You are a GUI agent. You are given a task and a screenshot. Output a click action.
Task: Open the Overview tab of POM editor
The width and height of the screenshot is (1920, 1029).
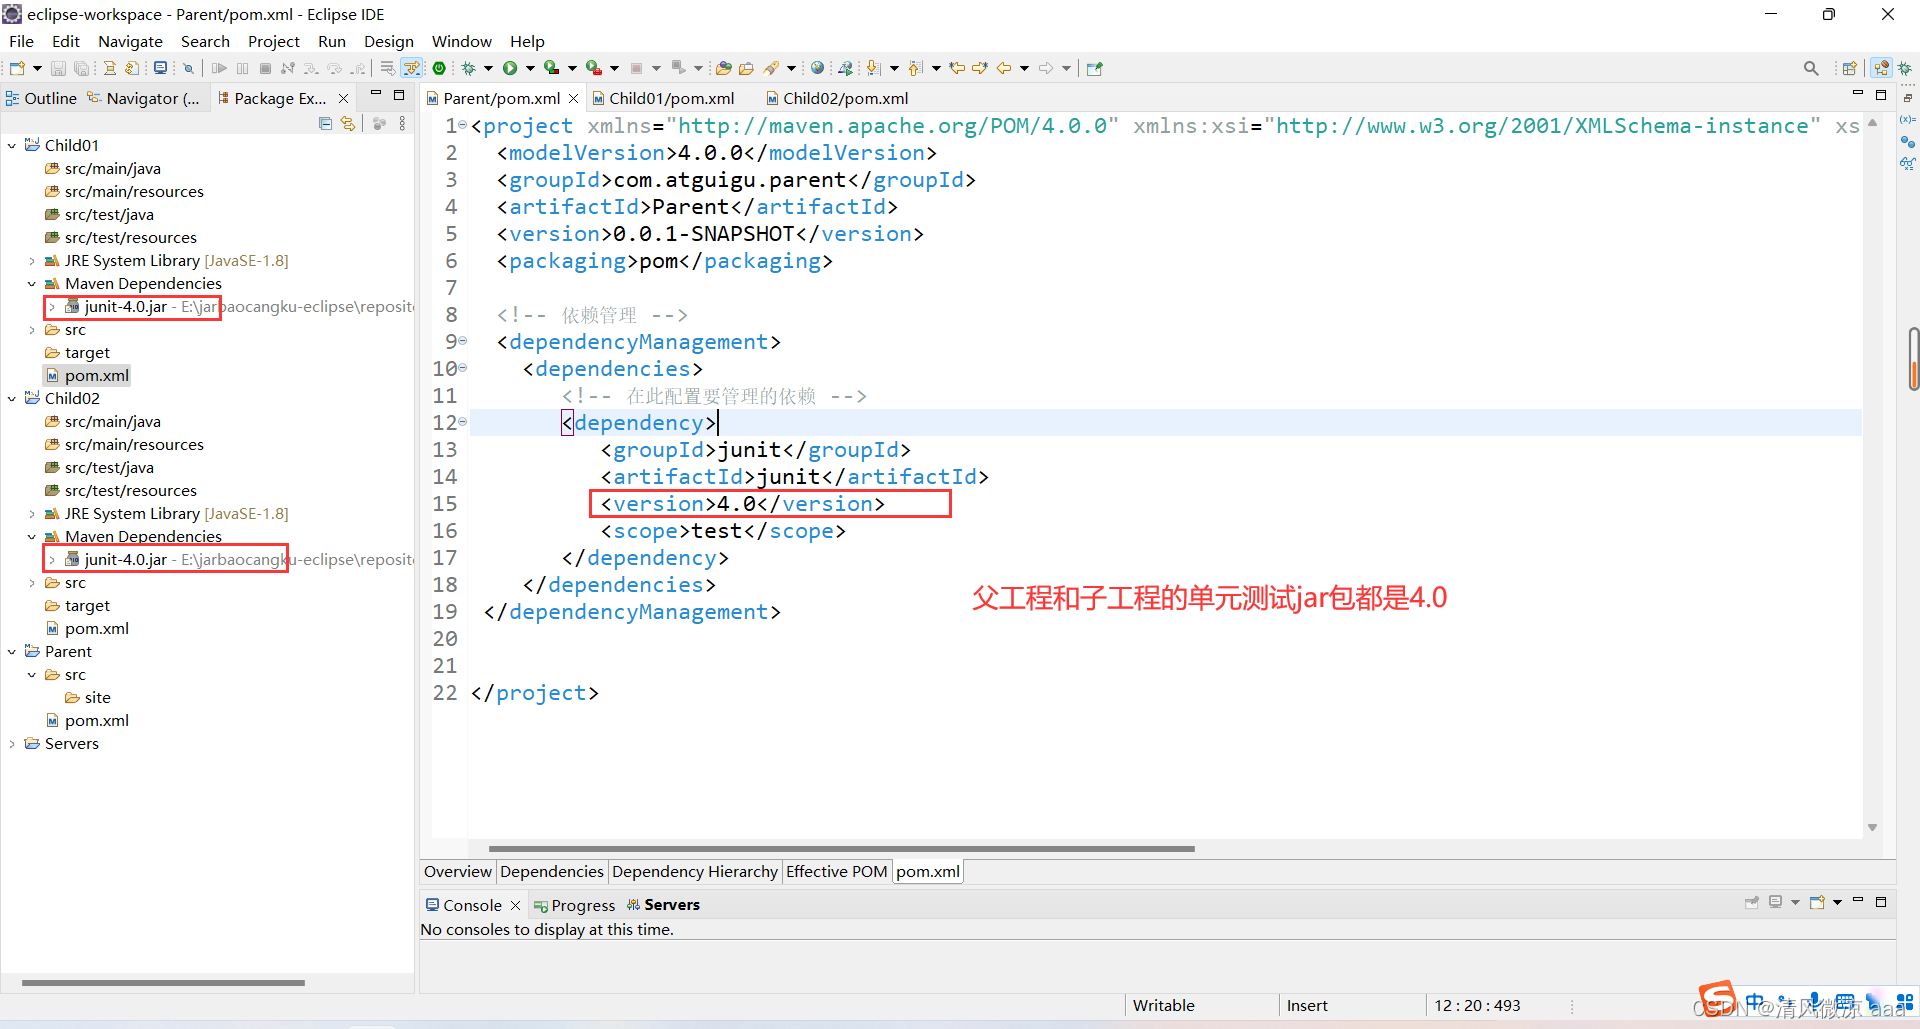tap(458, 872)
